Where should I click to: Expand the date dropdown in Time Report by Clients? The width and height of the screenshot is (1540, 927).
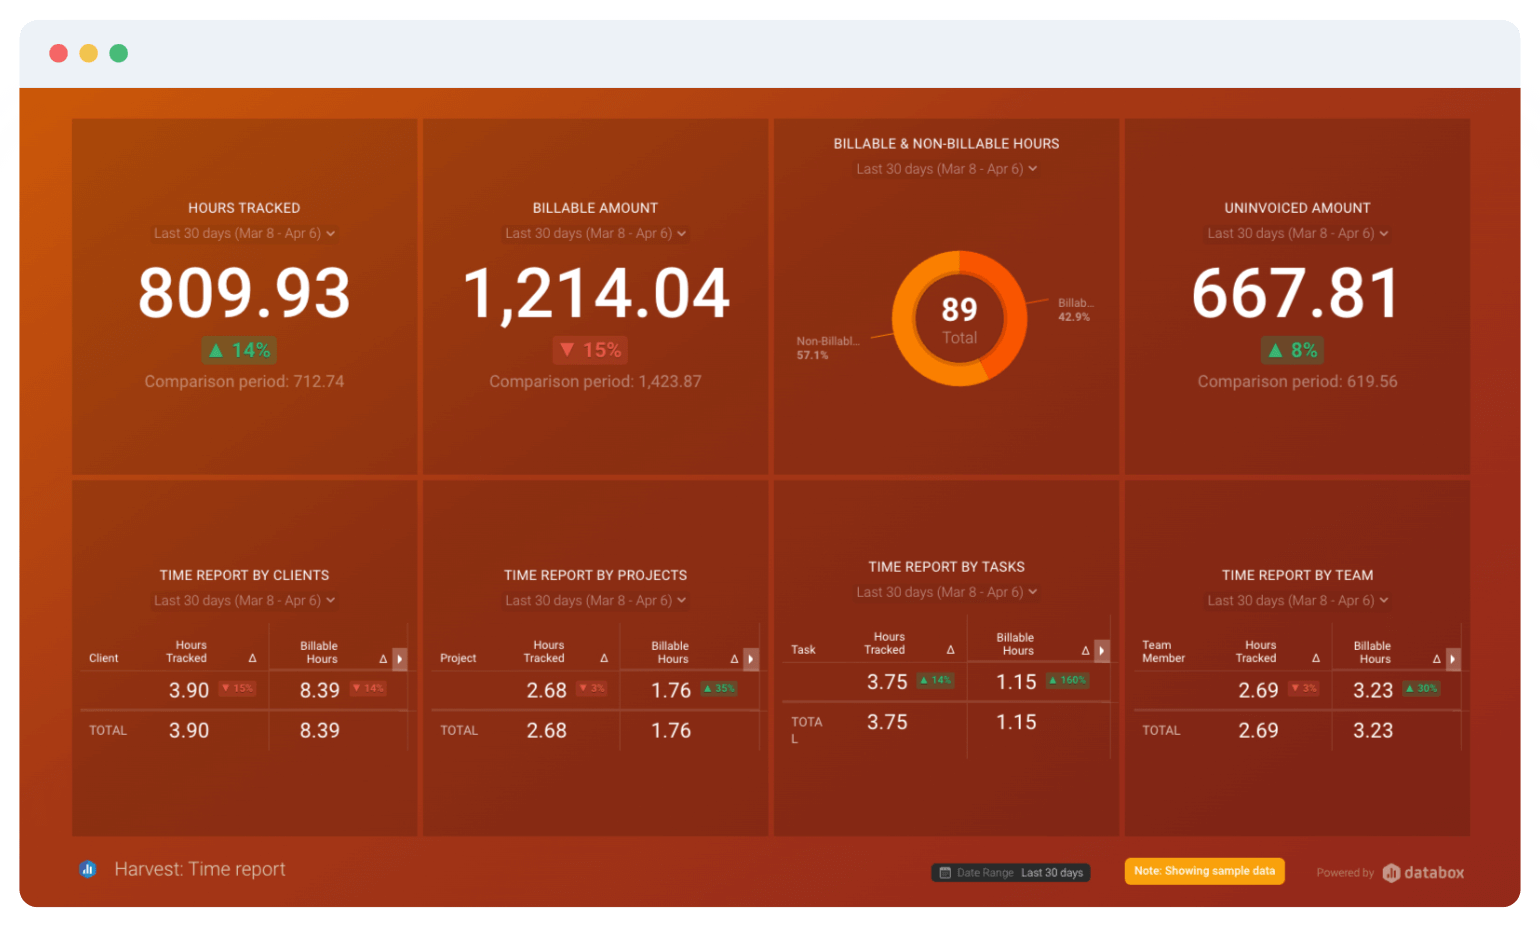coord(244,600)
